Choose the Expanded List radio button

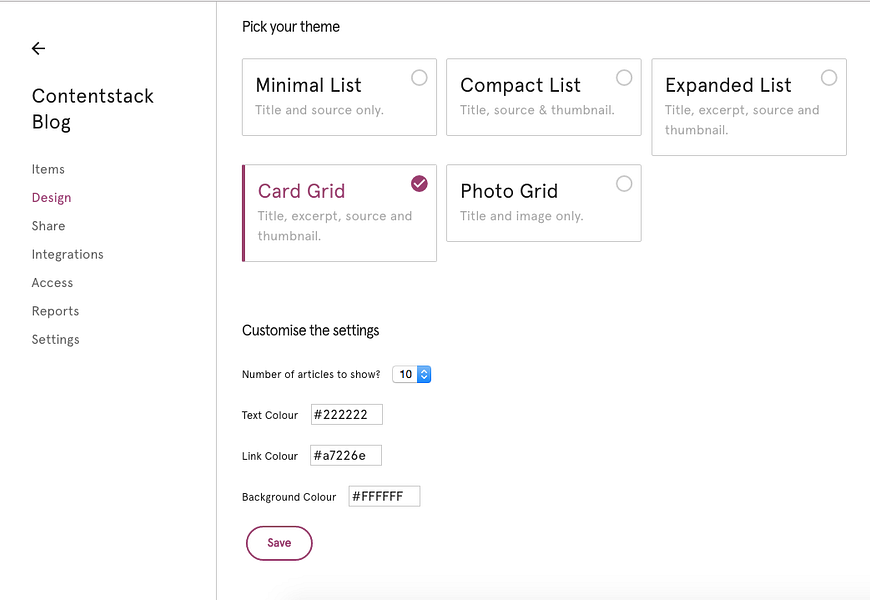coord(828,78)
